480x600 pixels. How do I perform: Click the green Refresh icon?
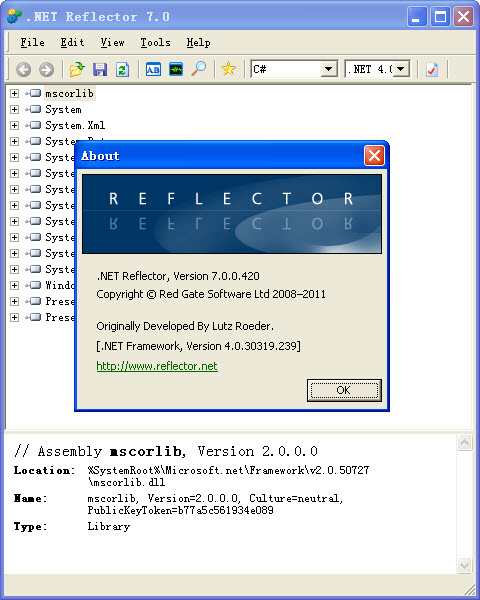pyautogui.click(x=122, y=70)
